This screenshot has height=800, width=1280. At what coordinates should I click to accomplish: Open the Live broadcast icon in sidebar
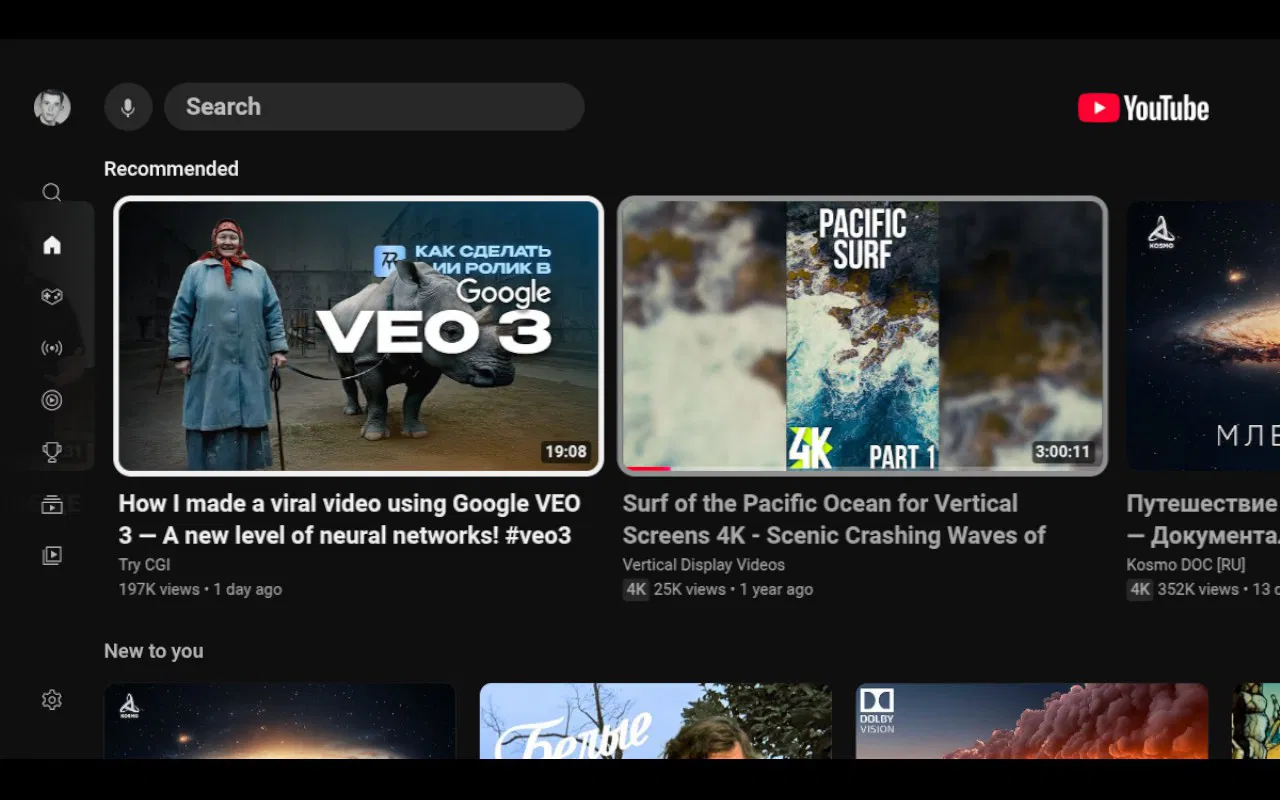coord(52,349)
